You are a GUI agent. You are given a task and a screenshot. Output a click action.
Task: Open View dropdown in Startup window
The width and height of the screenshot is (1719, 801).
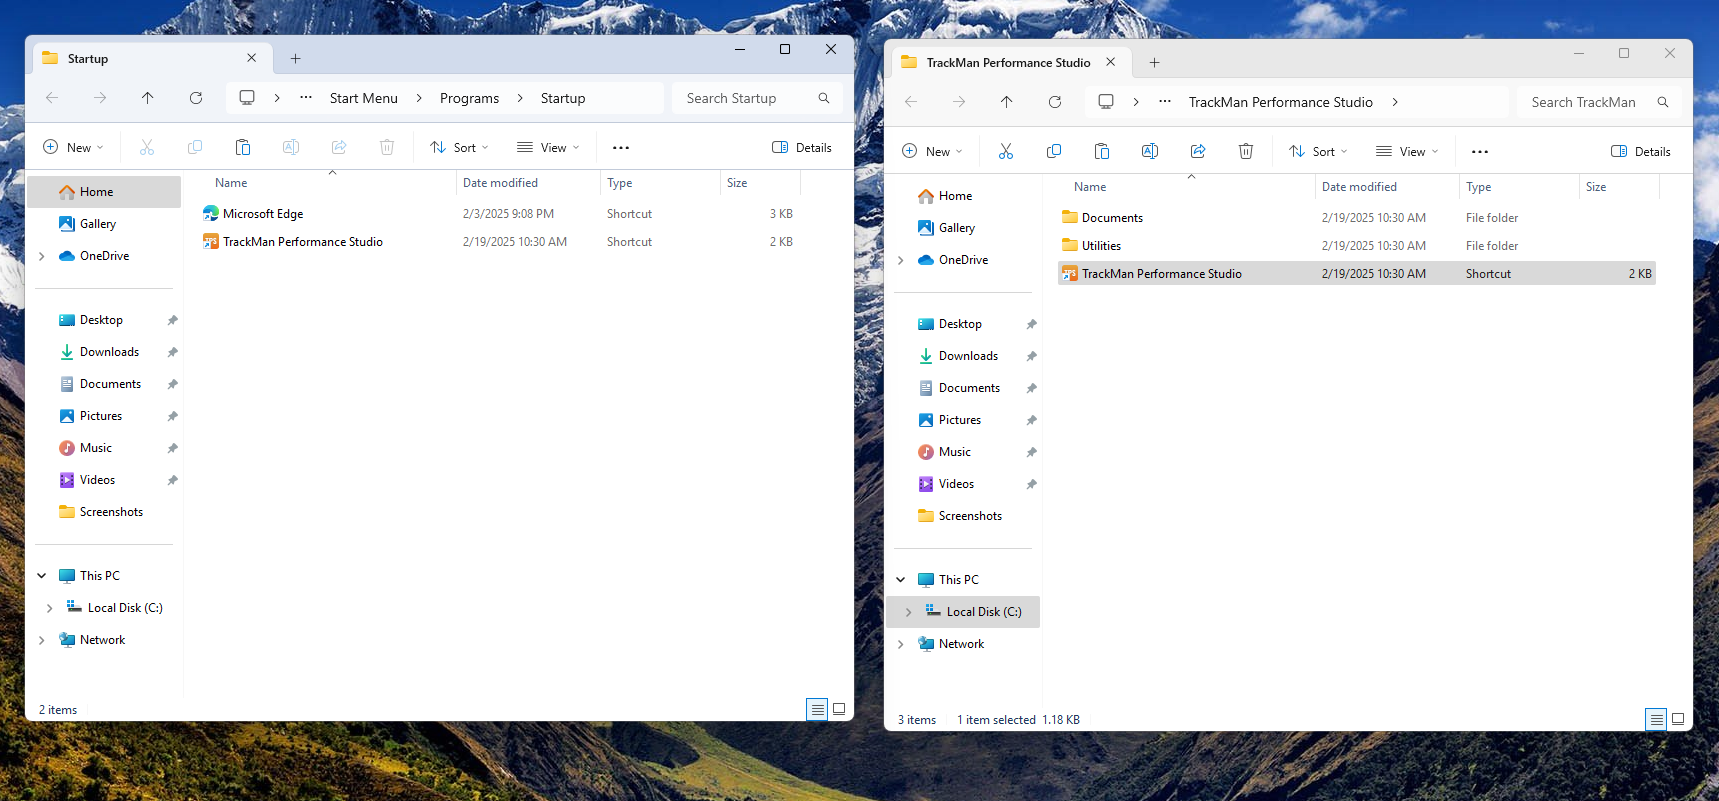tap(548, 148)
